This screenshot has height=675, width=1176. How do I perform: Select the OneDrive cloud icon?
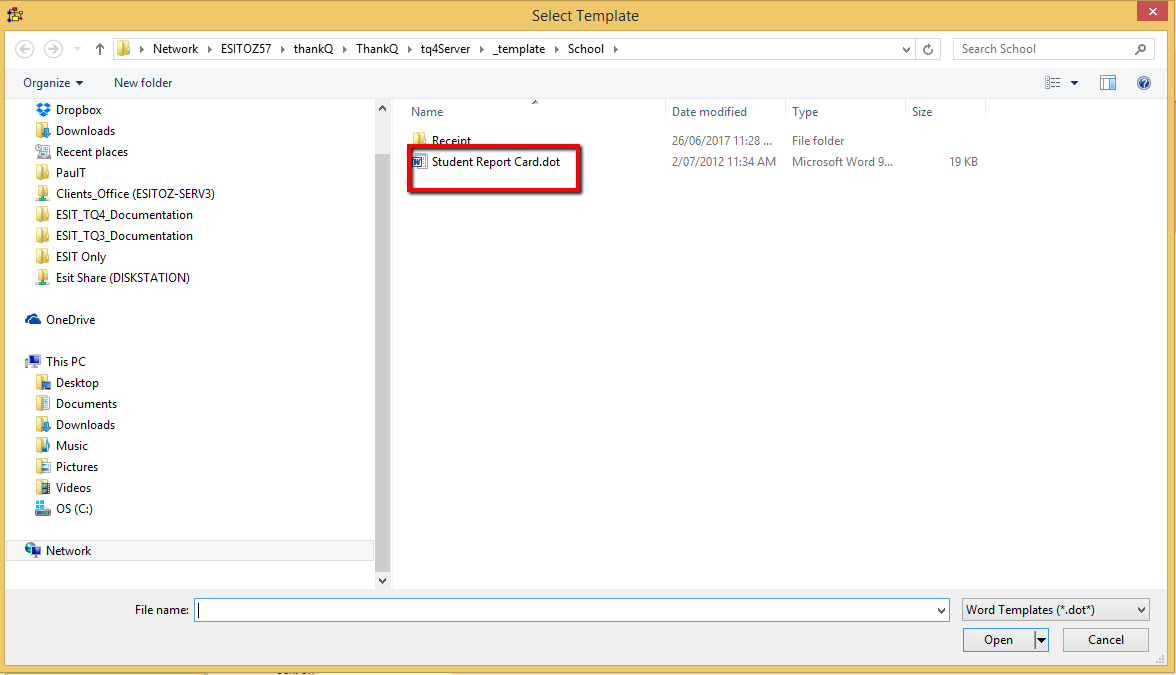(x=33, y=320)
